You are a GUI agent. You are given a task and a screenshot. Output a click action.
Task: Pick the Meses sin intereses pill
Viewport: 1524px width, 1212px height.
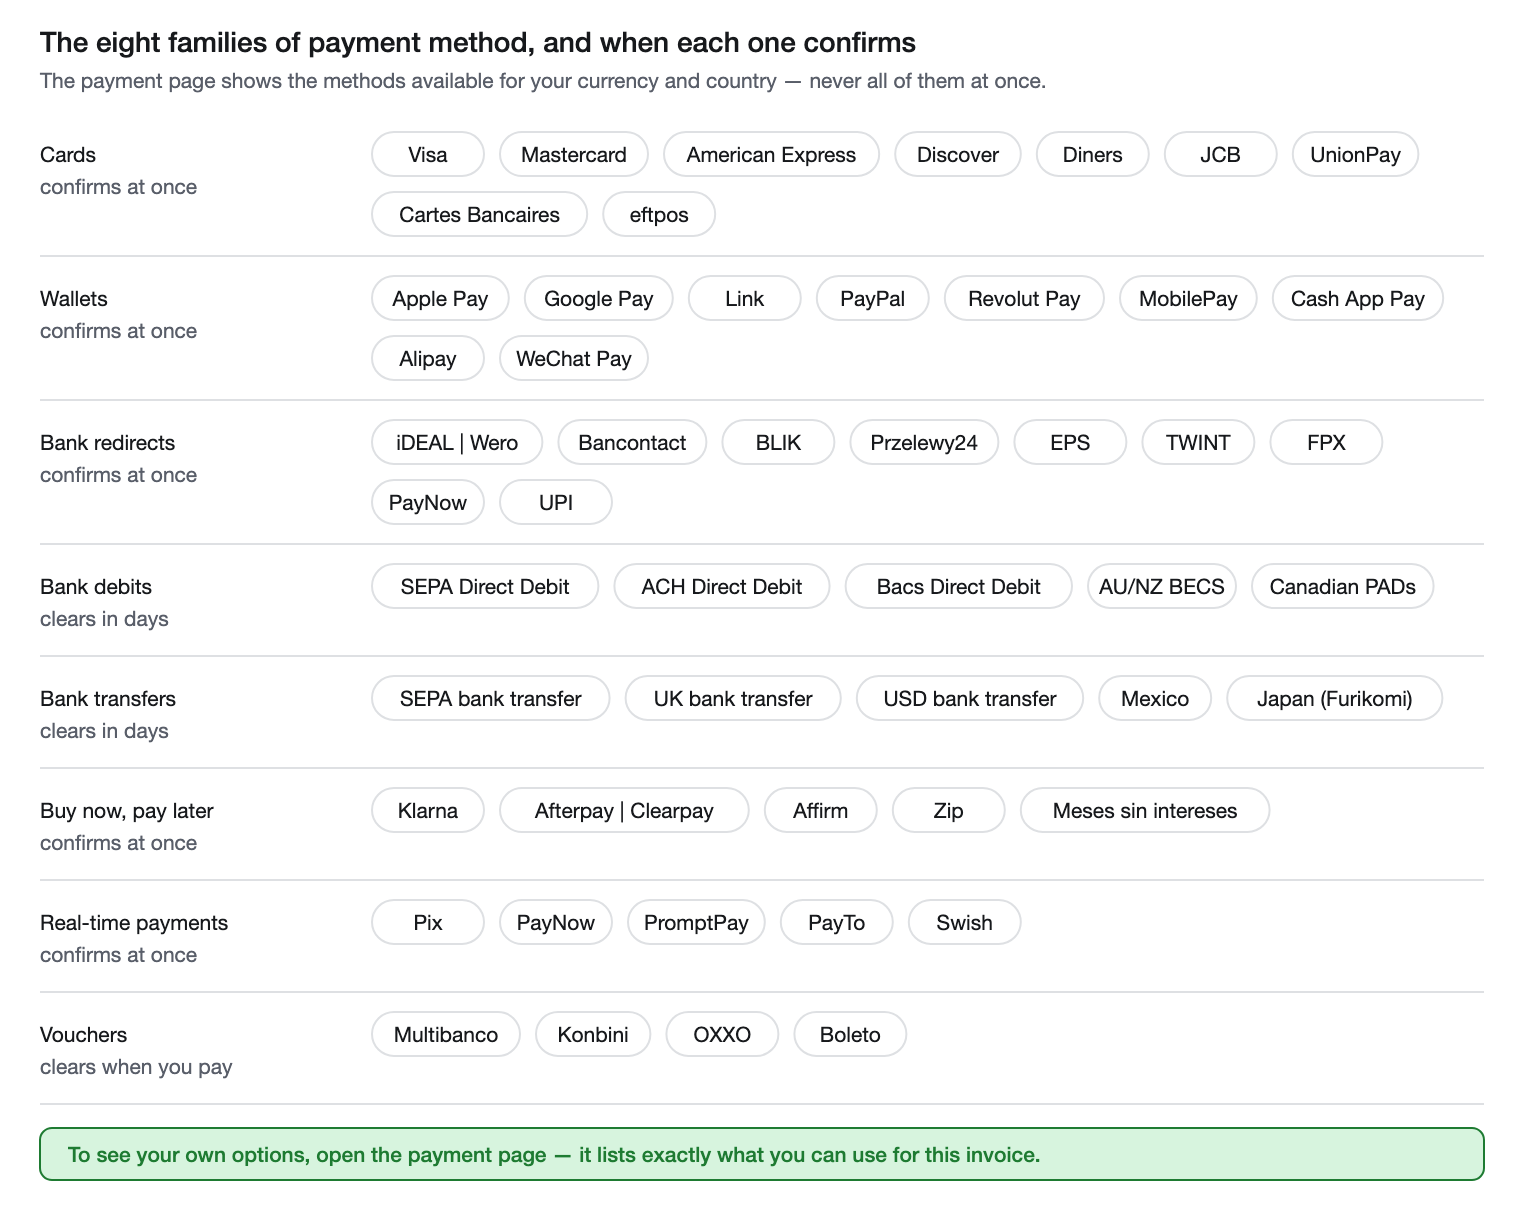1145,810
